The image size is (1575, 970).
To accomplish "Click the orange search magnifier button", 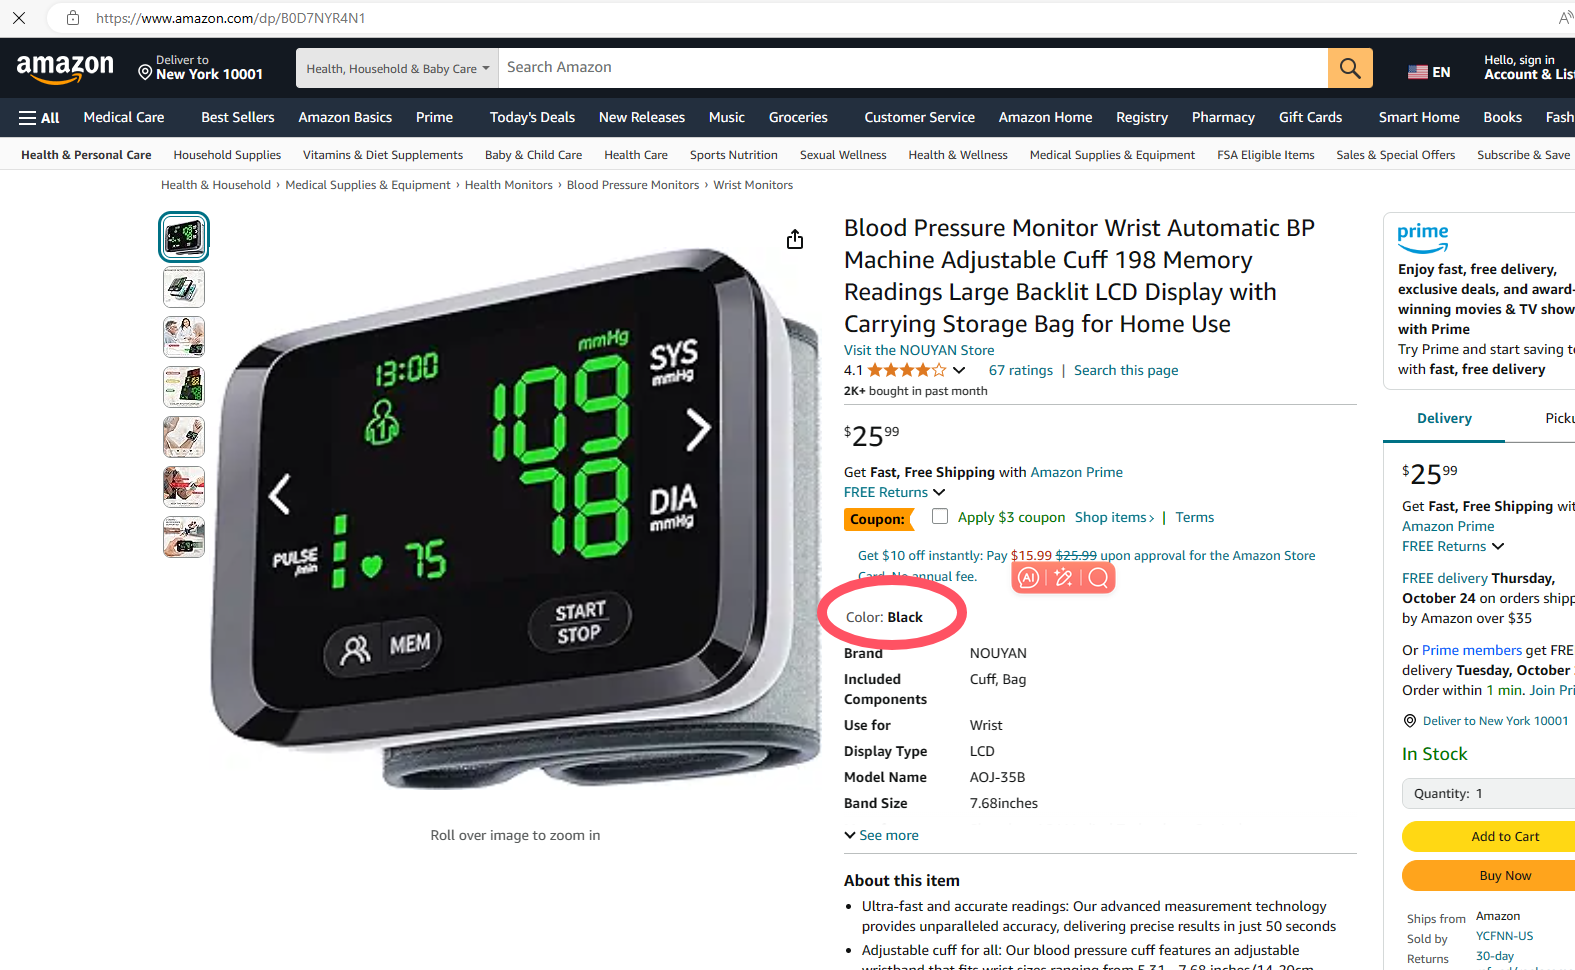I will tap(1350, 68).
